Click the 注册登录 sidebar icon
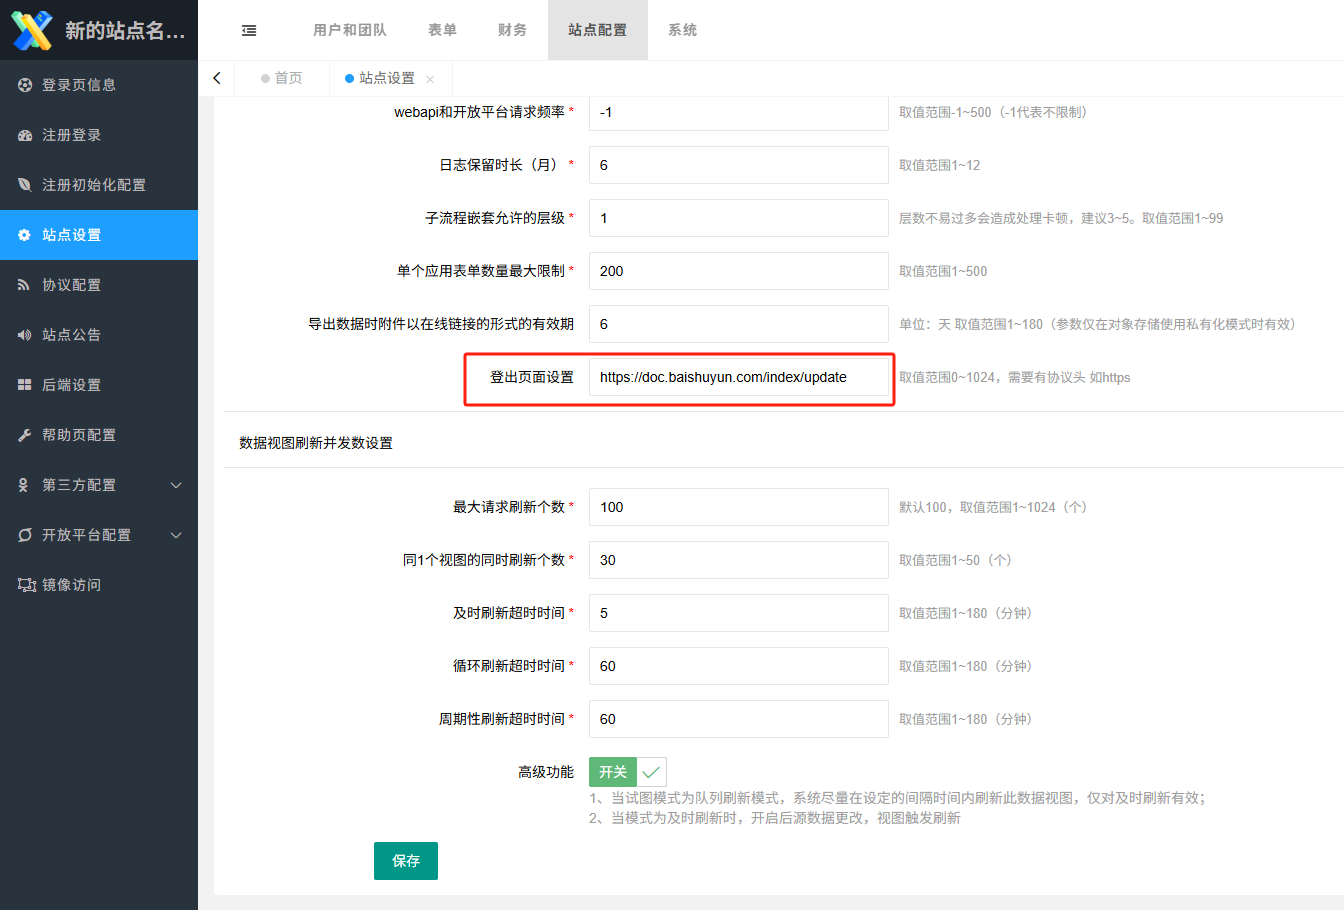The height and width of the screenshot is (910, 1344). click(x=25, y=135)
